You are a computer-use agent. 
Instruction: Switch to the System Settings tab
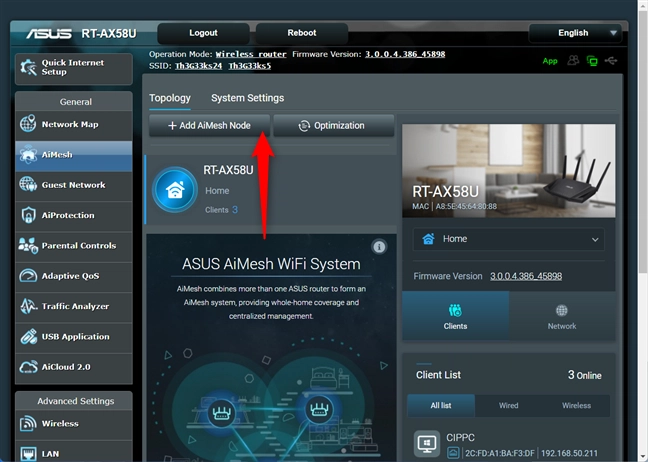[248, 98]
